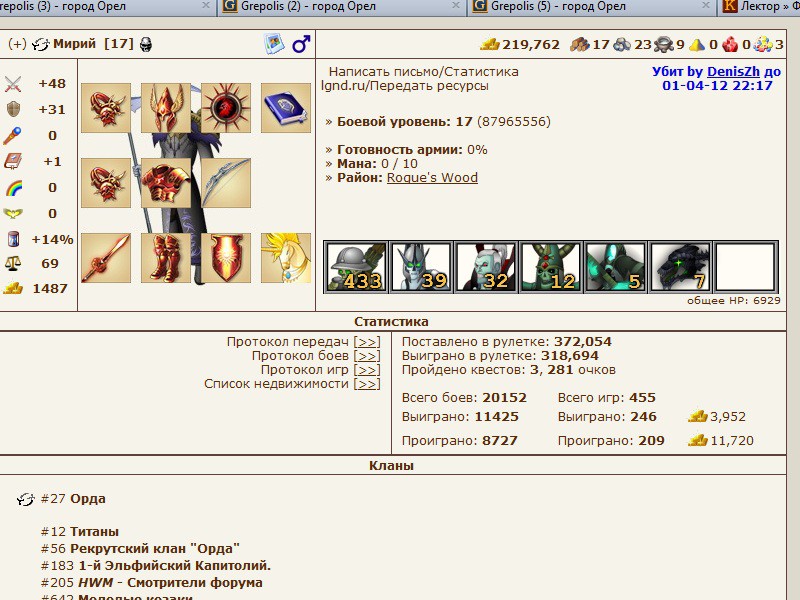
Task: Click the second-row red amulet item
Action: coord(106,183)
